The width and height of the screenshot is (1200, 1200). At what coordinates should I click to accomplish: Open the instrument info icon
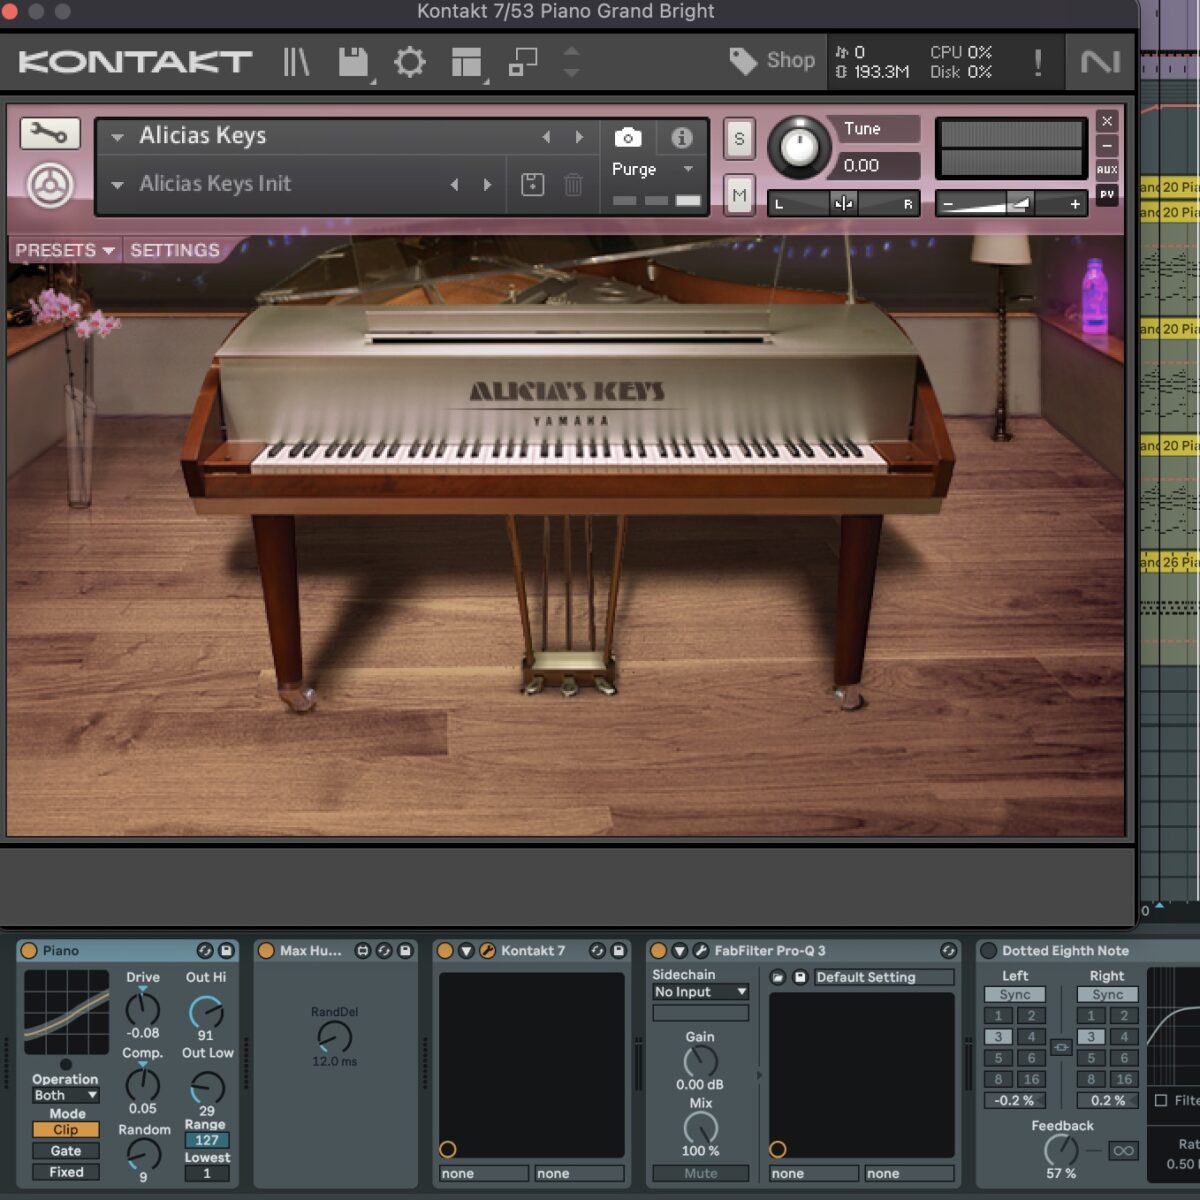[x=682, y=137]
